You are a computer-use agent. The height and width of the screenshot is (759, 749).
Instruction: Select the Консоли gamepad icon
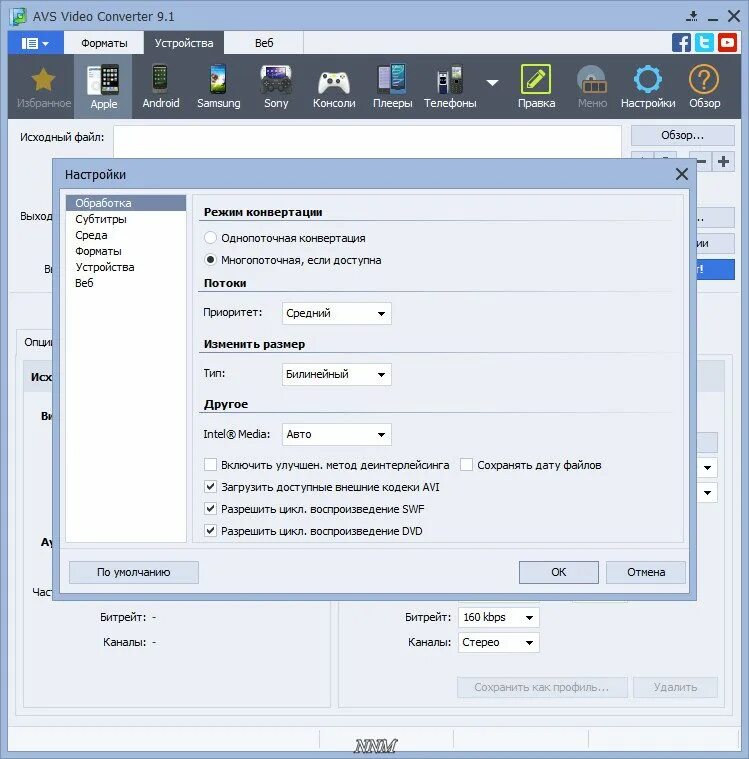pyautogui.click(x=334, y=82)
